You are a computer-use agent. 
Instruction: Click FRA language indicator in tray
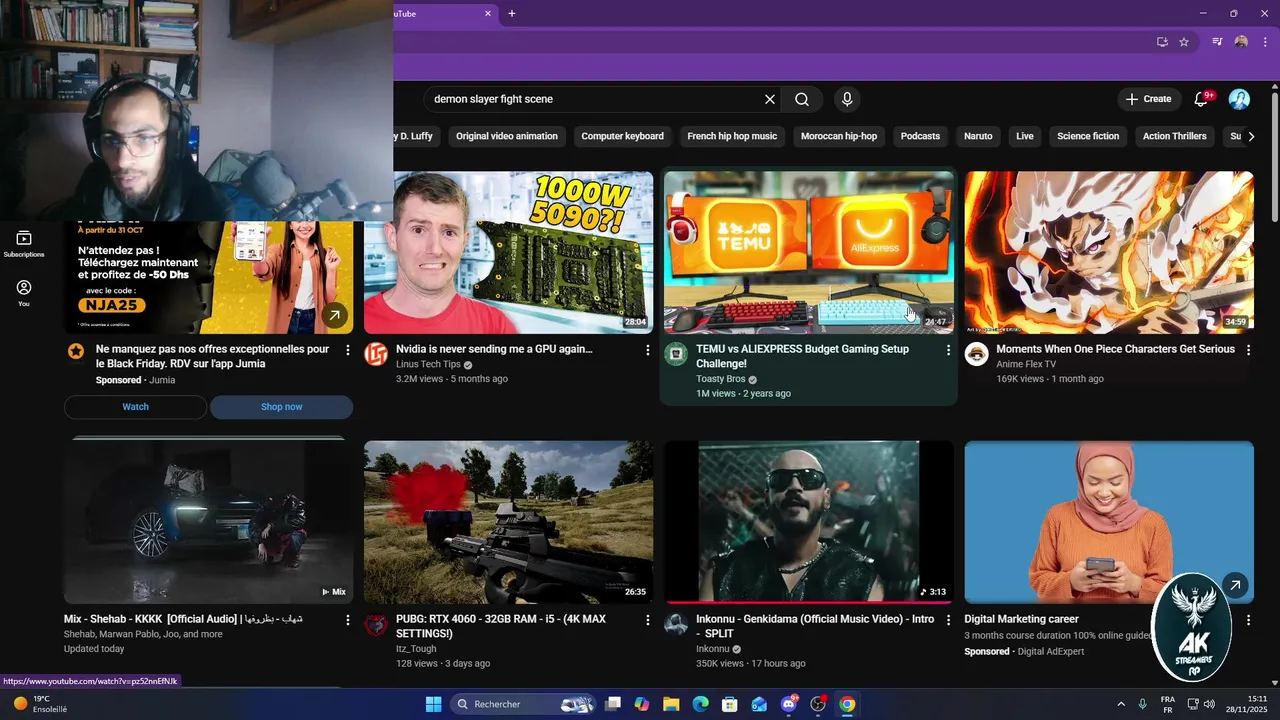tap(1167, 704)
